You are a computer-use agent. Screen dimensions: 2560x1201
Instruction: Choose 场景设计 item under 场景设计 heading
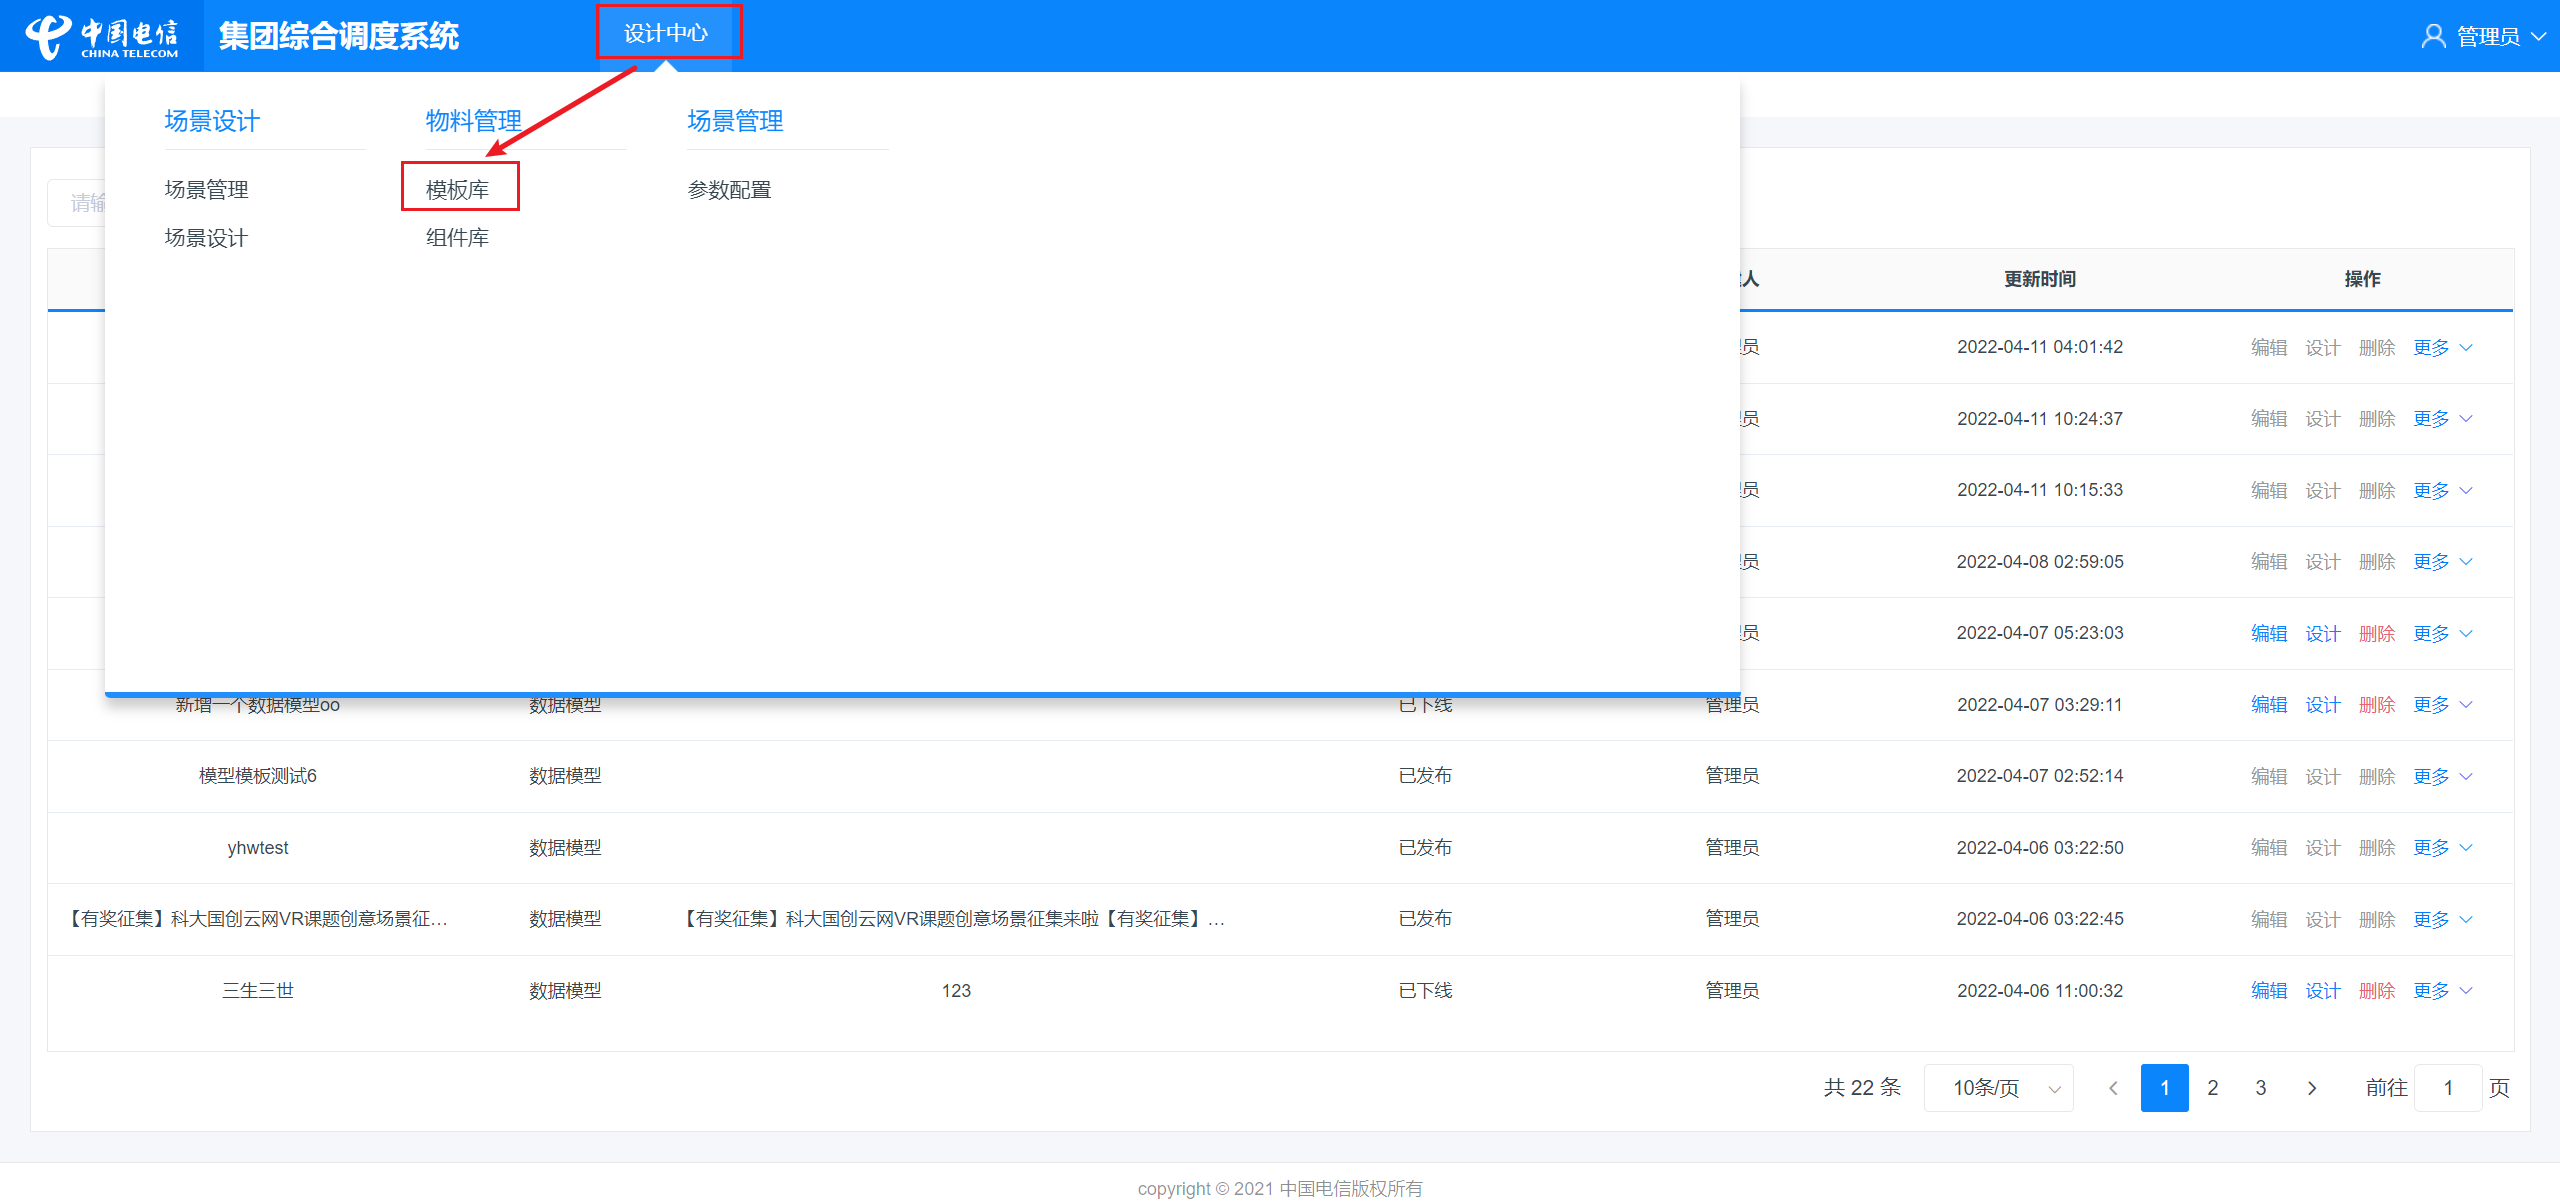[206, 238]
